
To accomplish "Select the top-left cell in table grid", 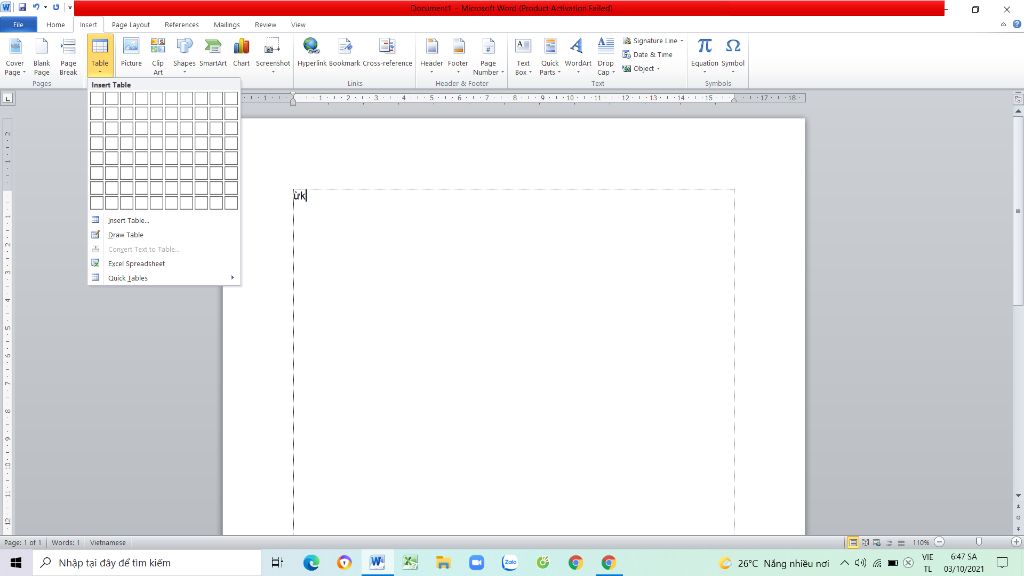I will pyautogui.click(x=97, y=99).
